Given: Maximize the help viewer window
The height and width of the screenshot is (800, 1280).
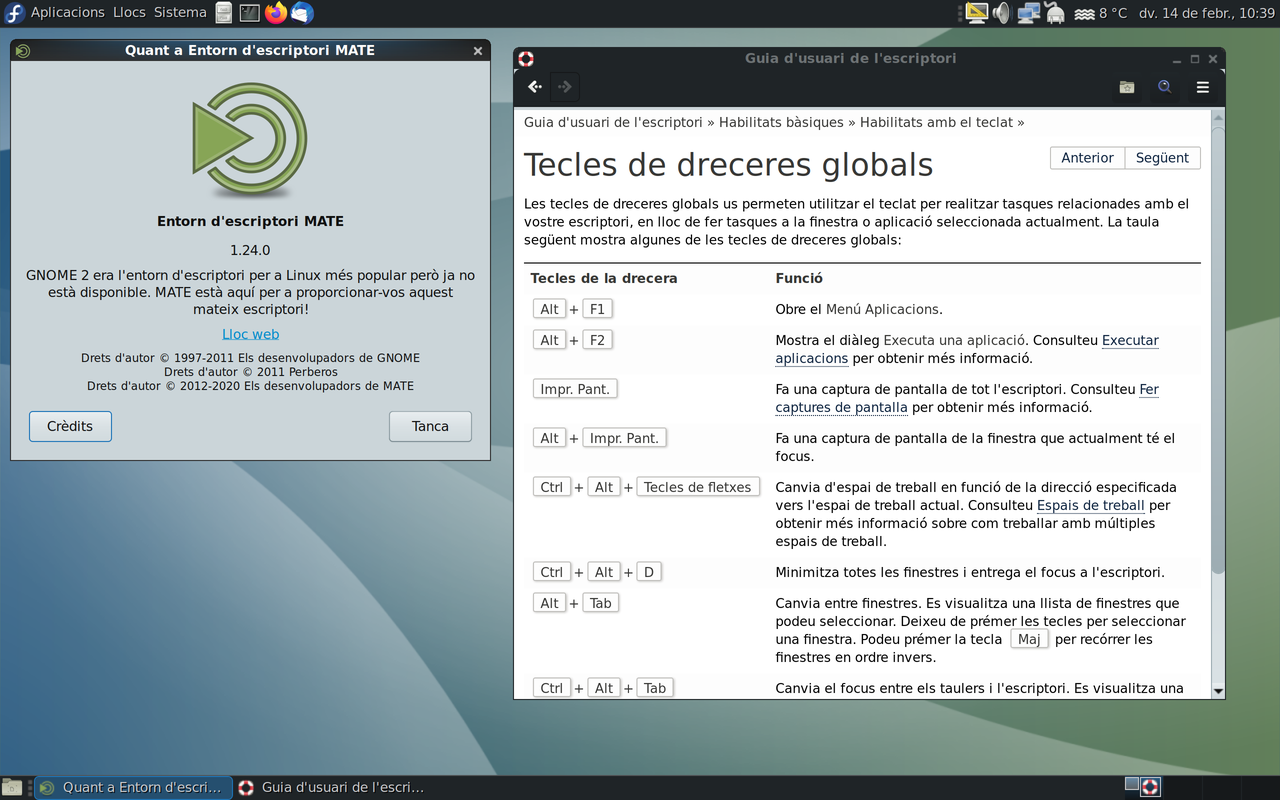Looking at the screenshot, I should coord(1196,59).
